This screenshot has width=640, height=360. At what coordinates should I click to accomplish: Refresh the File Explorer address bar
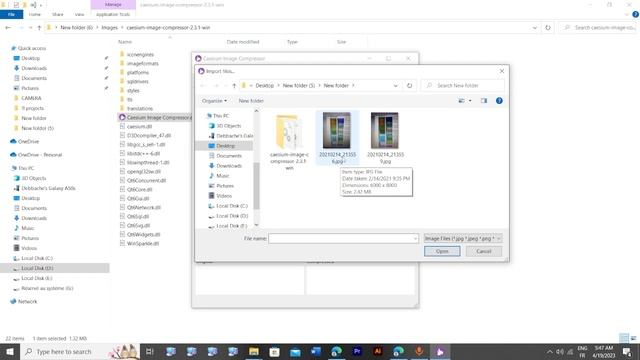548,28
